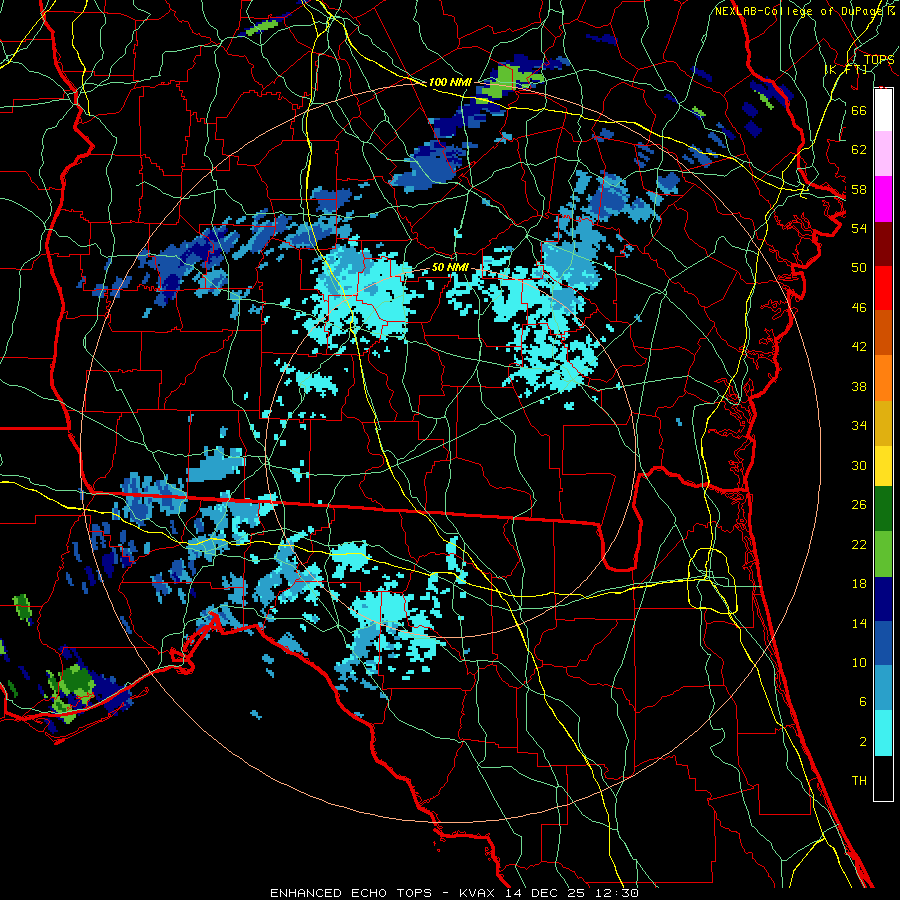Select the bright red legend swatch
Viewport: 900px width, 900px height.
[x=883, y=288]
